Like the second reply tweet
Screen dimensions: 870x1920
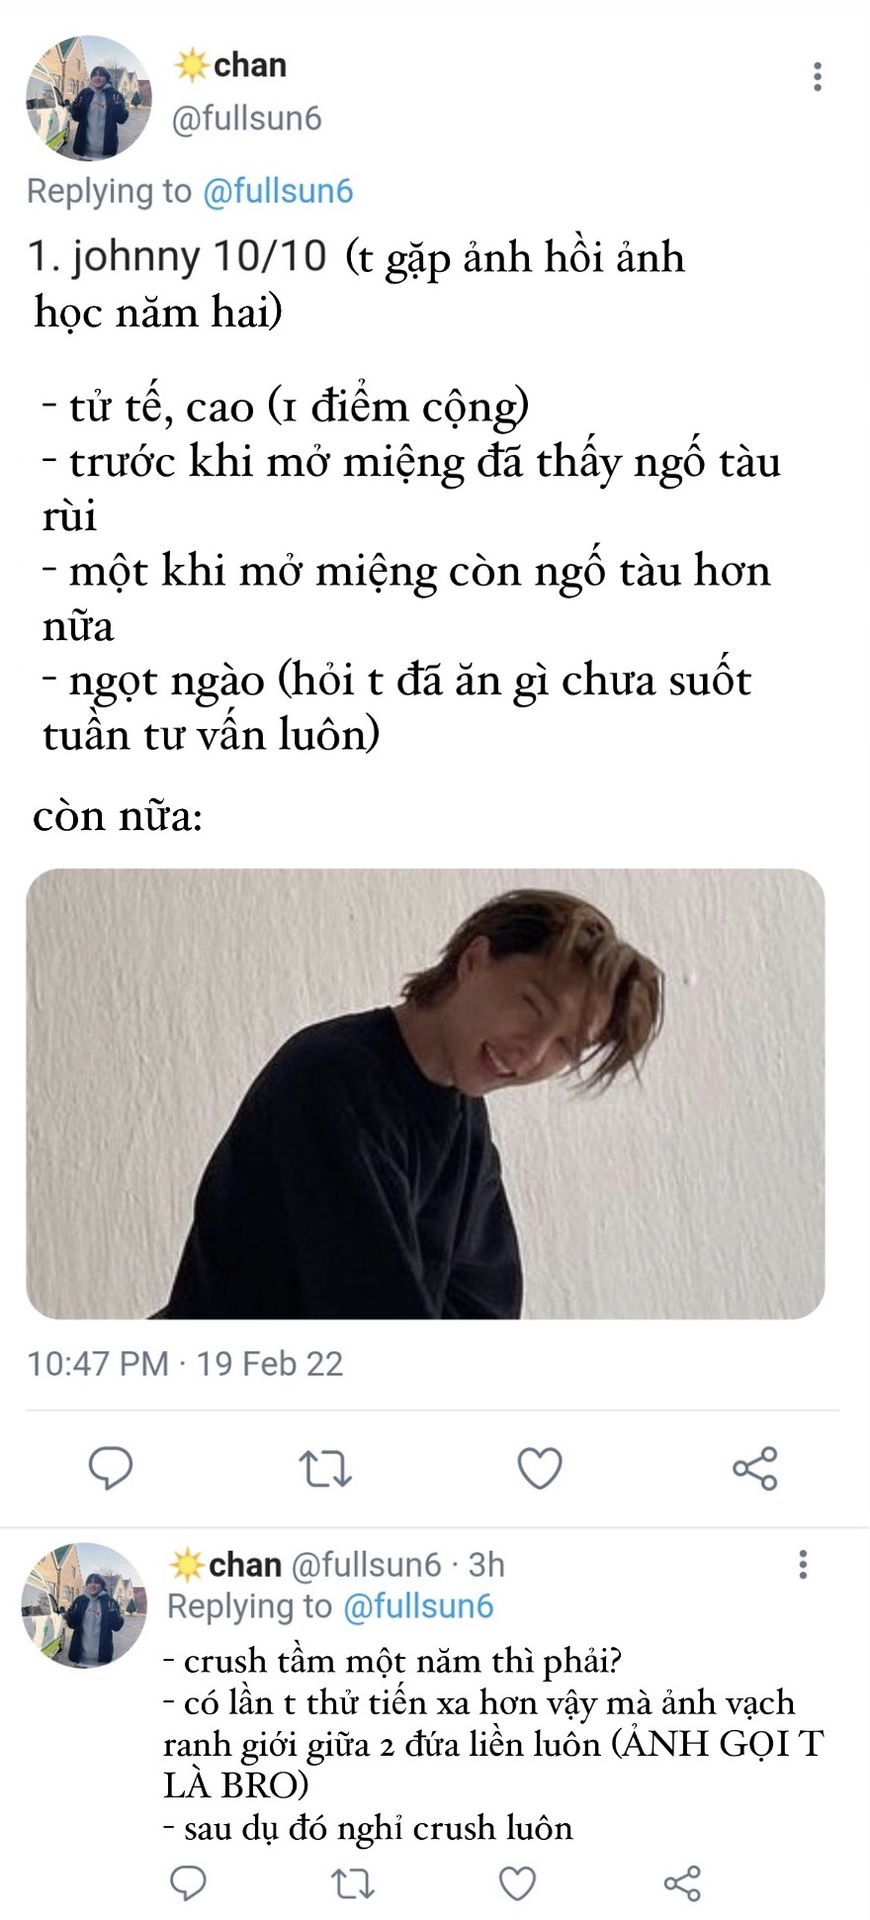click(517, 1884)
